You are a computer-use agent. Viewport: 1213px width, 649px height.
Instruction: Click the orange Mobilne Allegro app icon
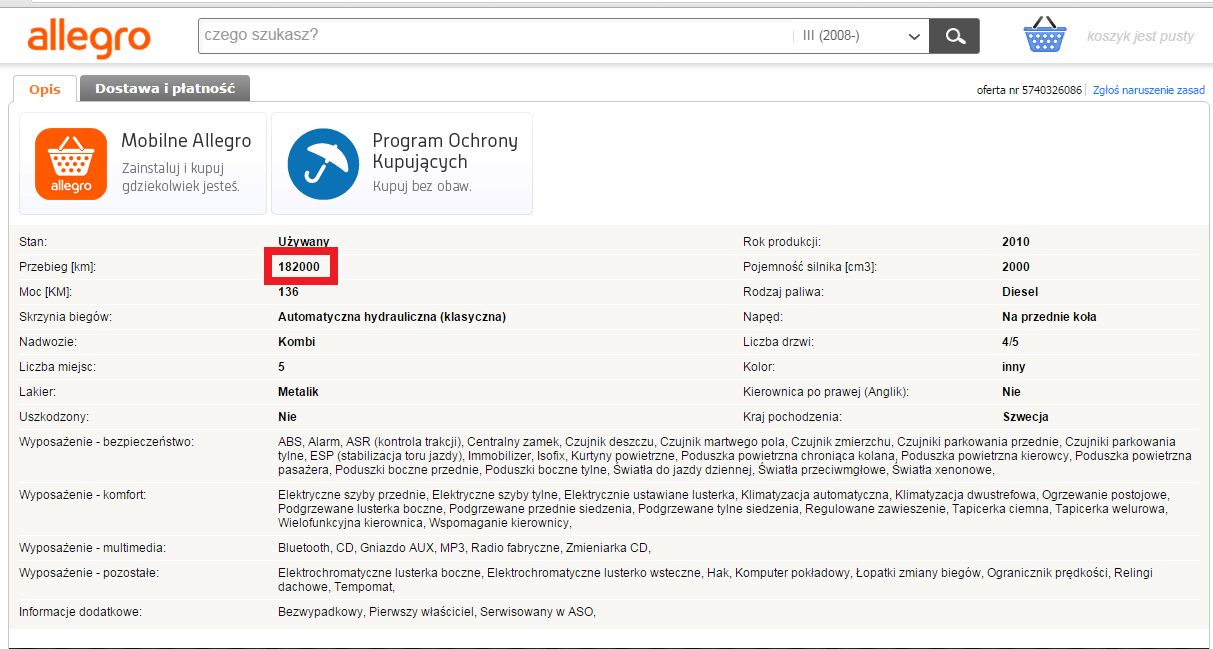71,164
